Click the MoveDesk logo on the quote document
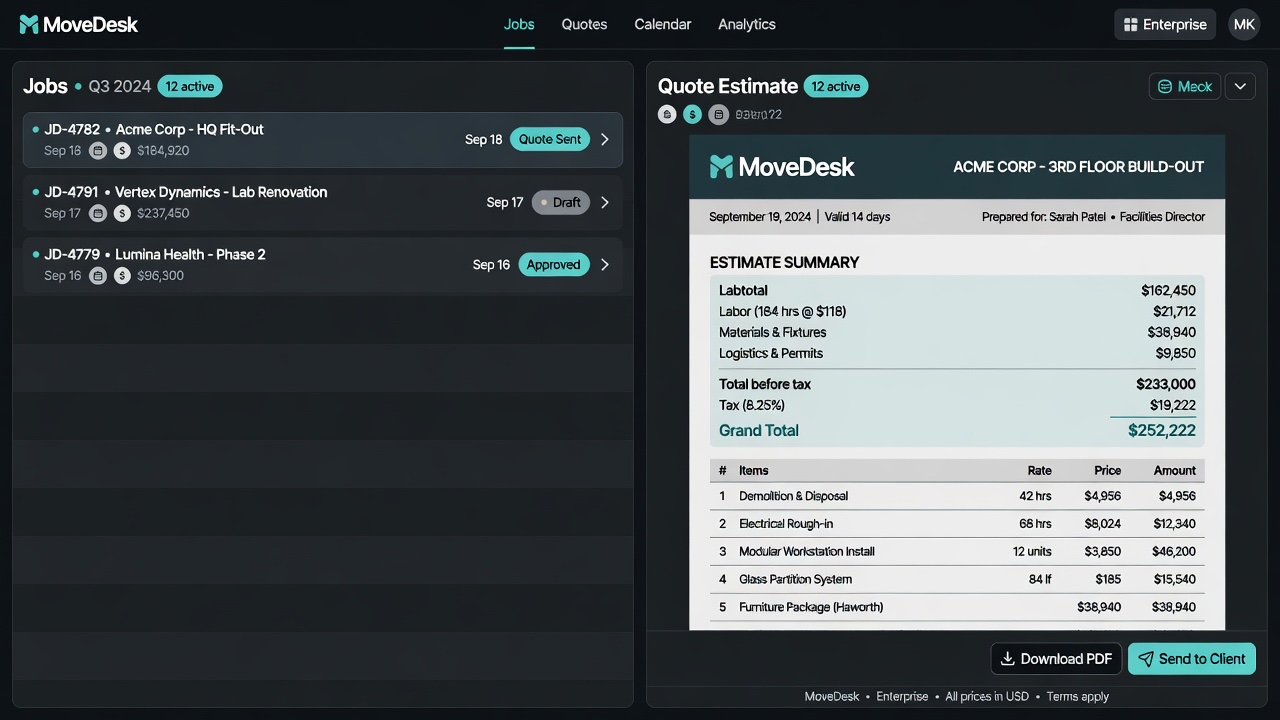Screen dimensions: 1280x720 click(782, 167)
